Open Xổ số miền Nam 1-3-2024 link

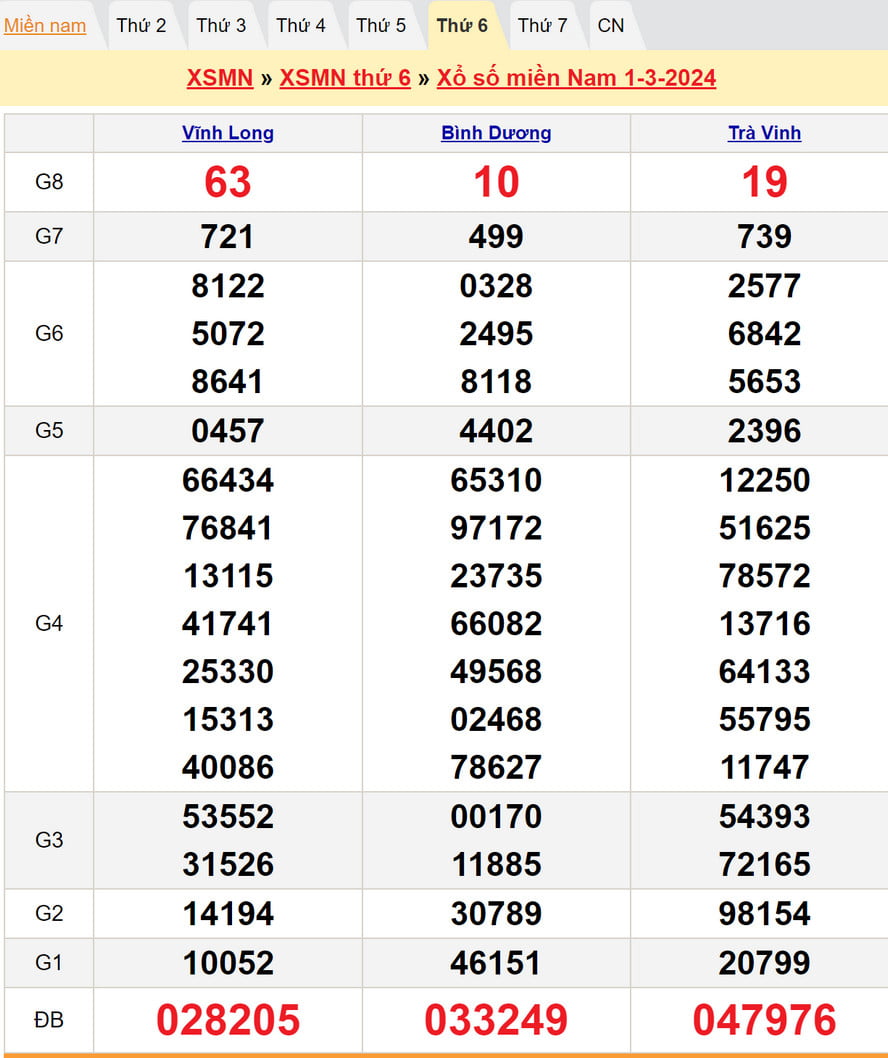click(576, 78)
